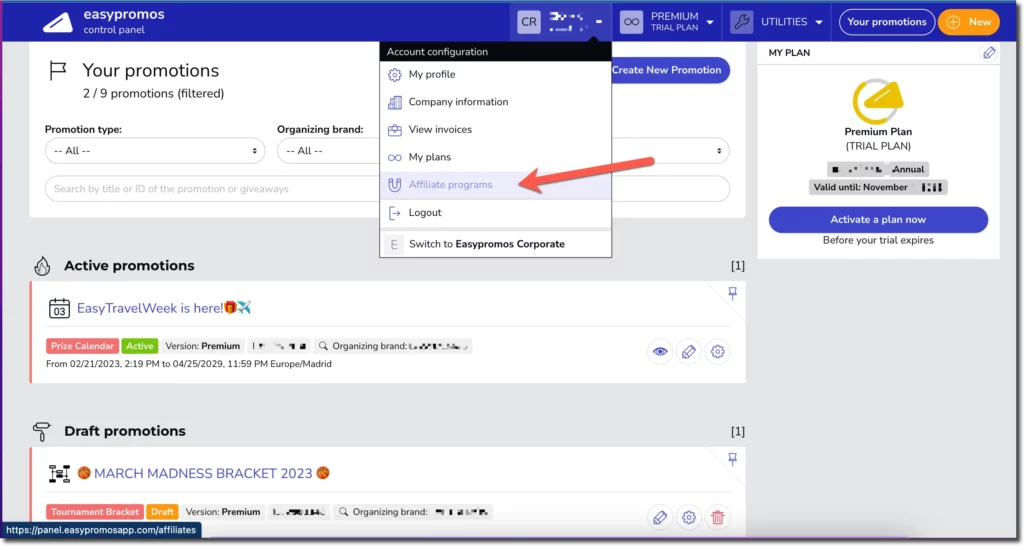
Task: Click the Draft promotions heading
Action: (125, 431)
